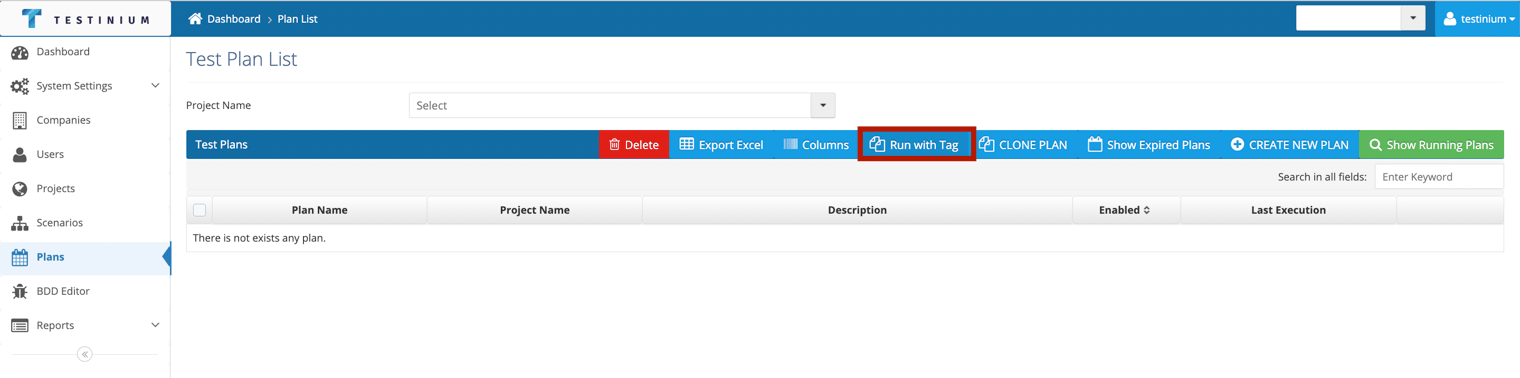Collapse the sidebar with double-chevron icon

(85, 354)
